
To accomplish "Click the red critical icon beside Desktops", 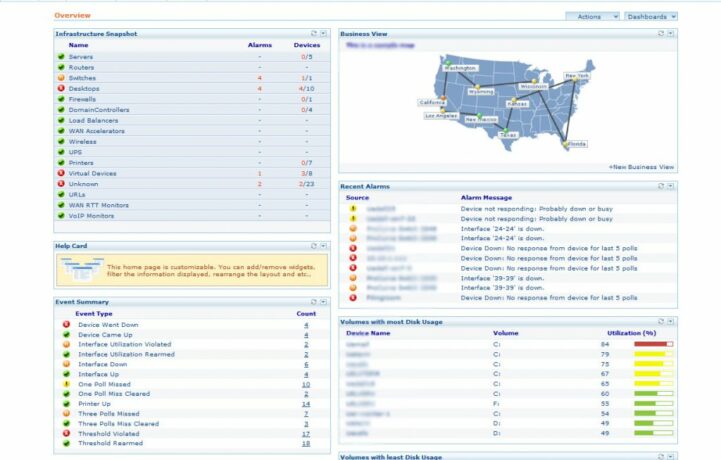I will tap(61, 88).
